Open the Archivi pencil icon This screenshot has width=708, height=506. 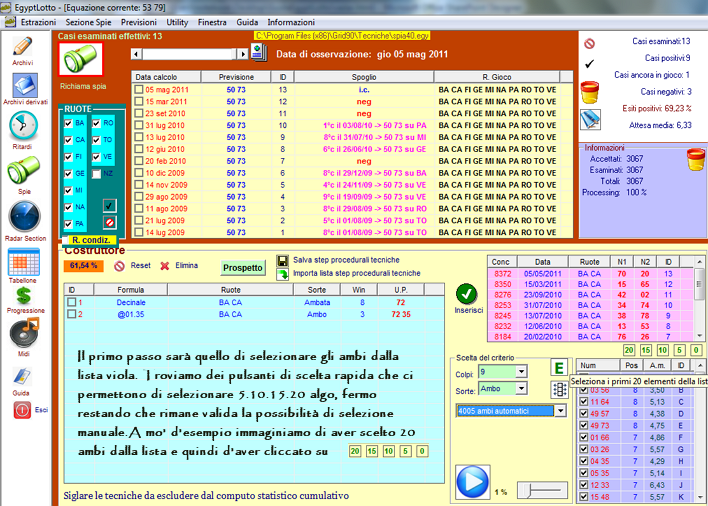point(22,46)
